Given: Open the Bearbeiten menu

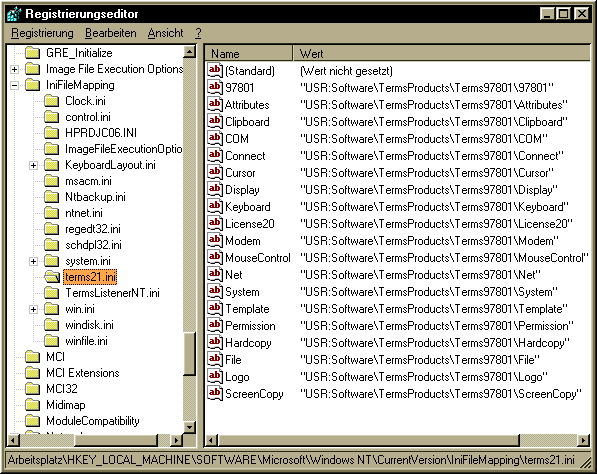Looking at the screenshot, I should pos(110,33).
